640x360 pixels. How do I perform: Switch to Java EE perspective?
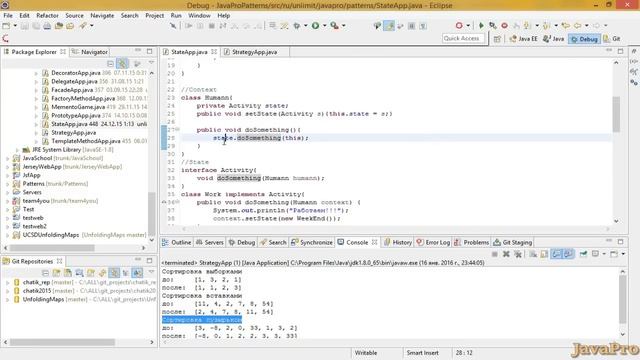tap(523, 39)
